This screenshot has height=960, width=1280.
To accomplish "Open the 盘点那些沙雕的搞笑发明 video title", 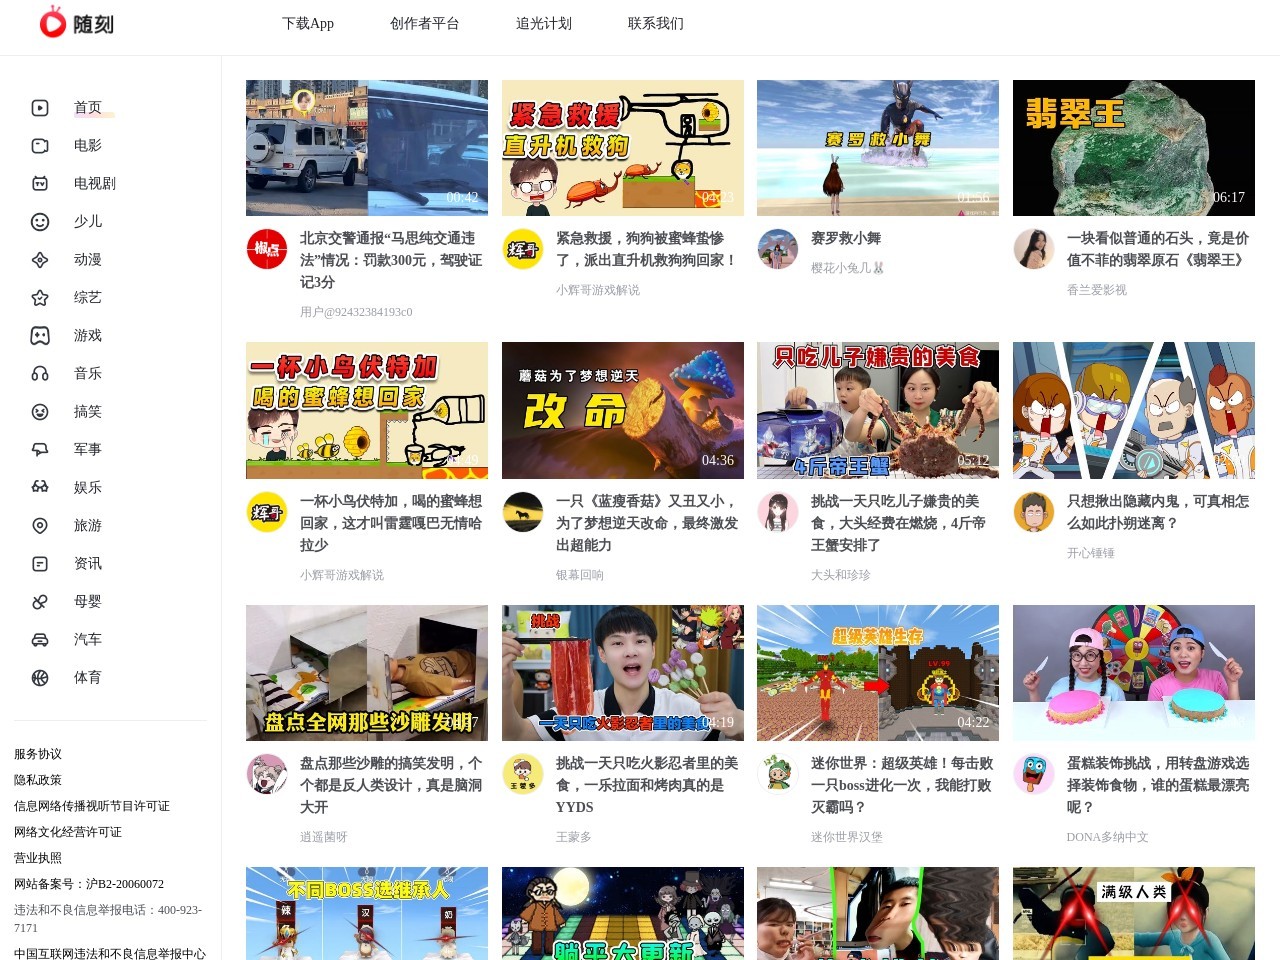I will pos(391,785).
